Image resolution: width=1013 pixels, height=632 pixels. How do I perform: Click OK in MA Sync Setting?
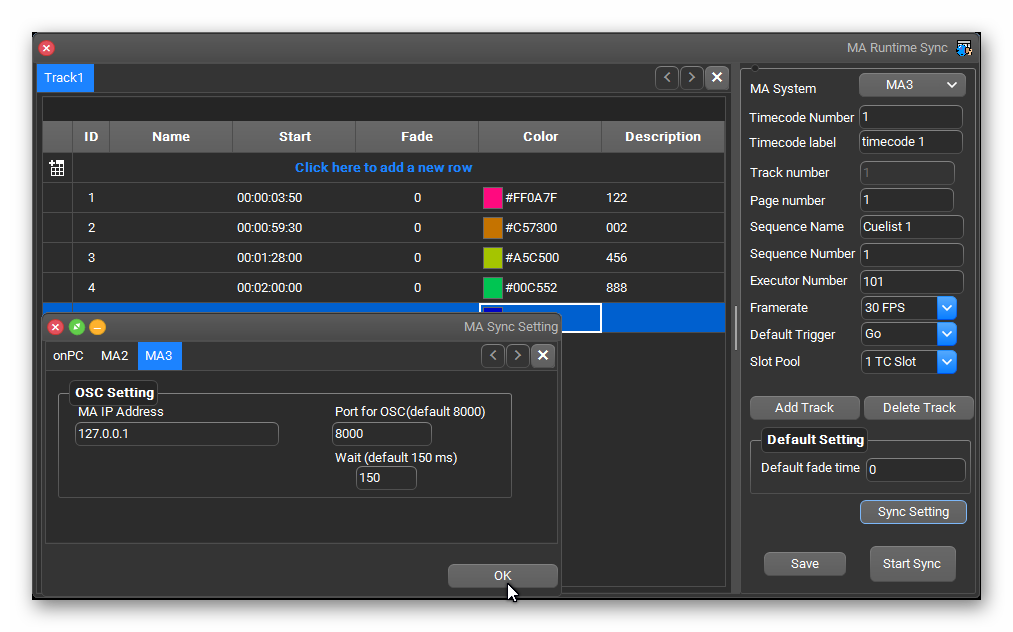503,576
